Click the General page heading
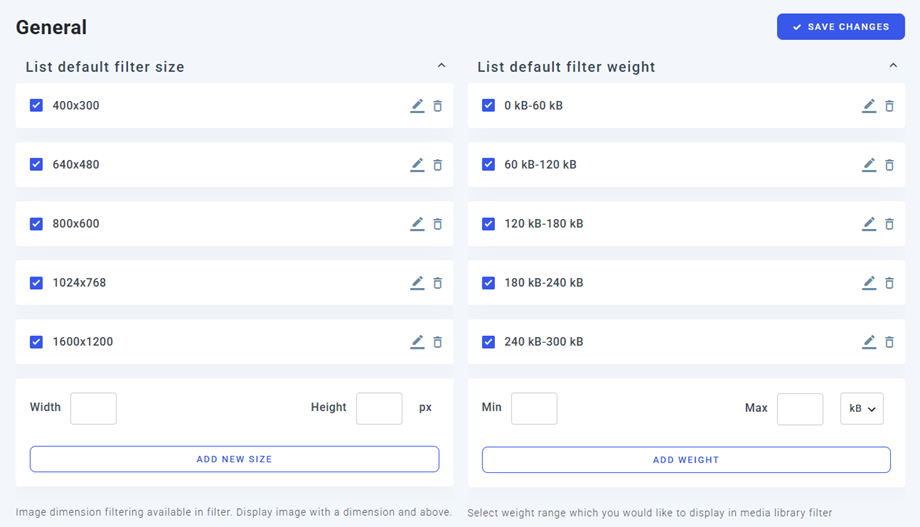The height and width of the screenshot is (527, 920). (51, 28)
